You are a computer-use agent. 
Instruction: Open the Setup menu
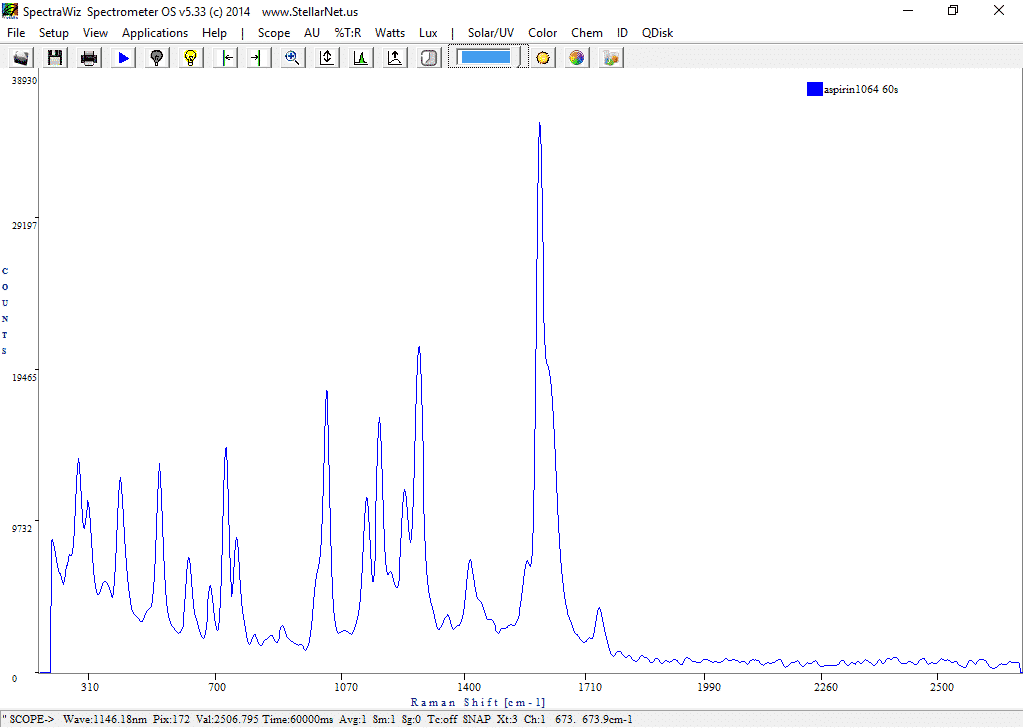click(53, 33)
